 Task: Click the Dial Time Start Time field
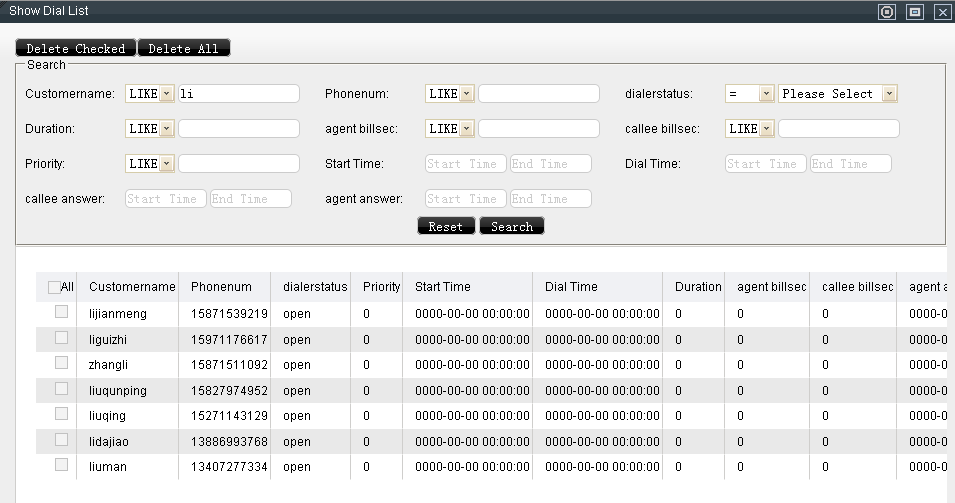point(766,164)
